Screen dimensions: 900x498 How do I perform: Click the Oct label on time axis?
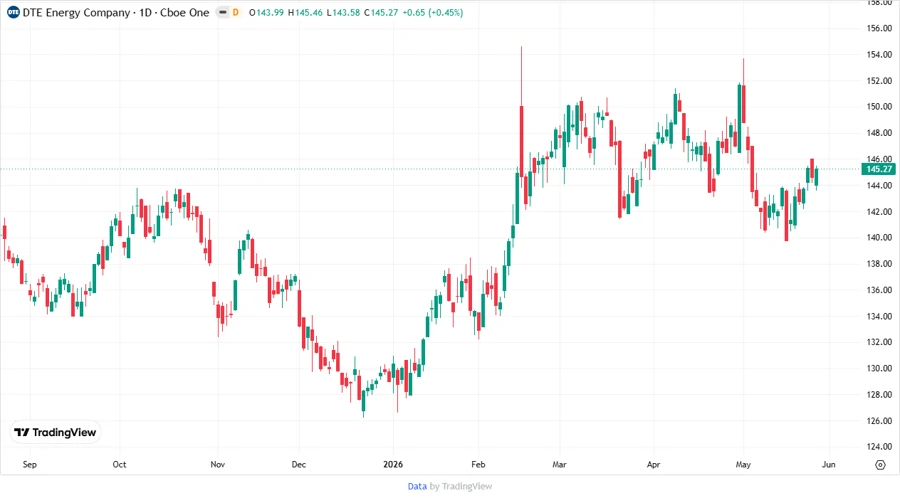(119, 465)
